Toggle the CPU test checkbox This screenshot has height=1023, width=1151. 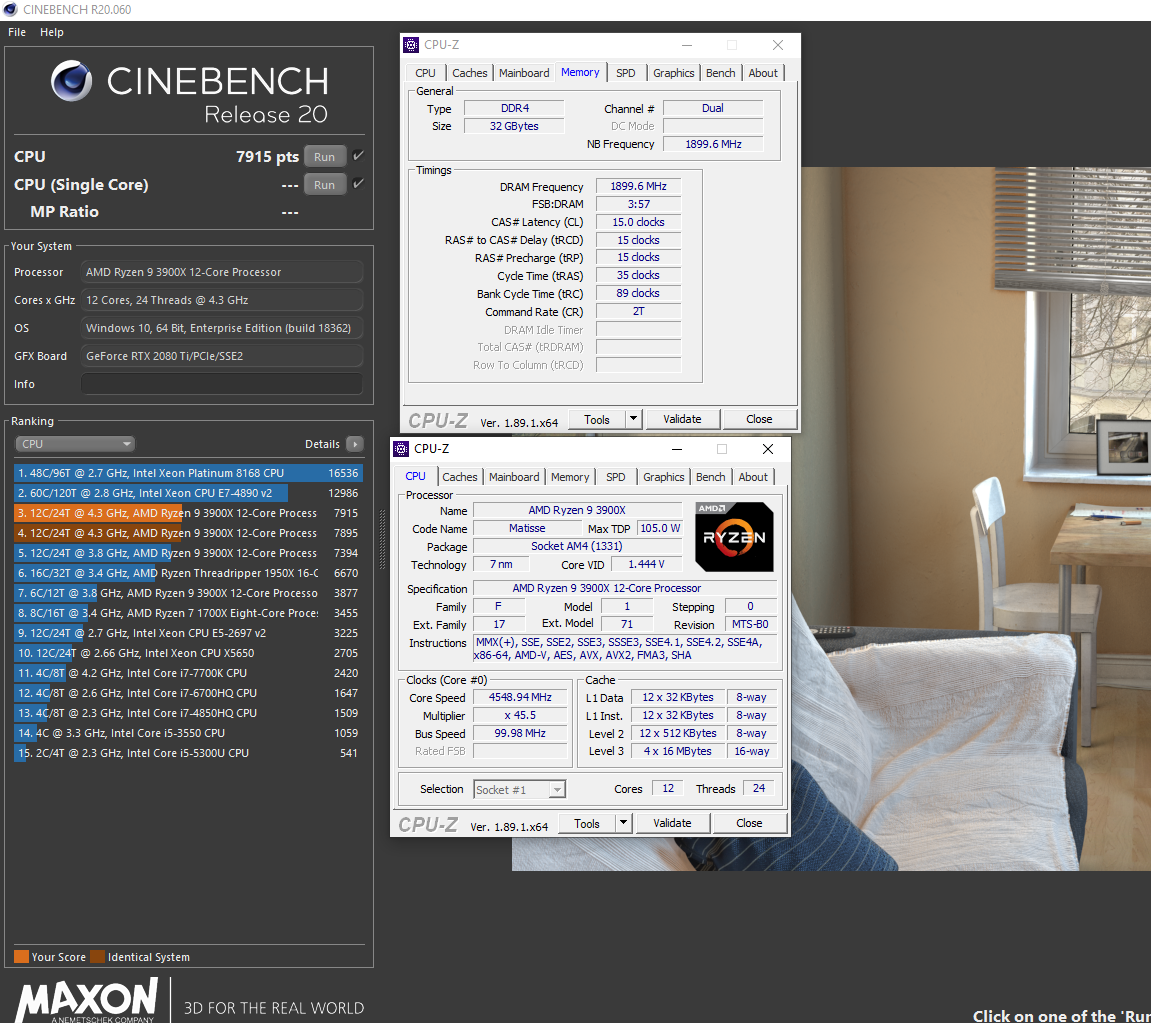(x=358, y=156)
